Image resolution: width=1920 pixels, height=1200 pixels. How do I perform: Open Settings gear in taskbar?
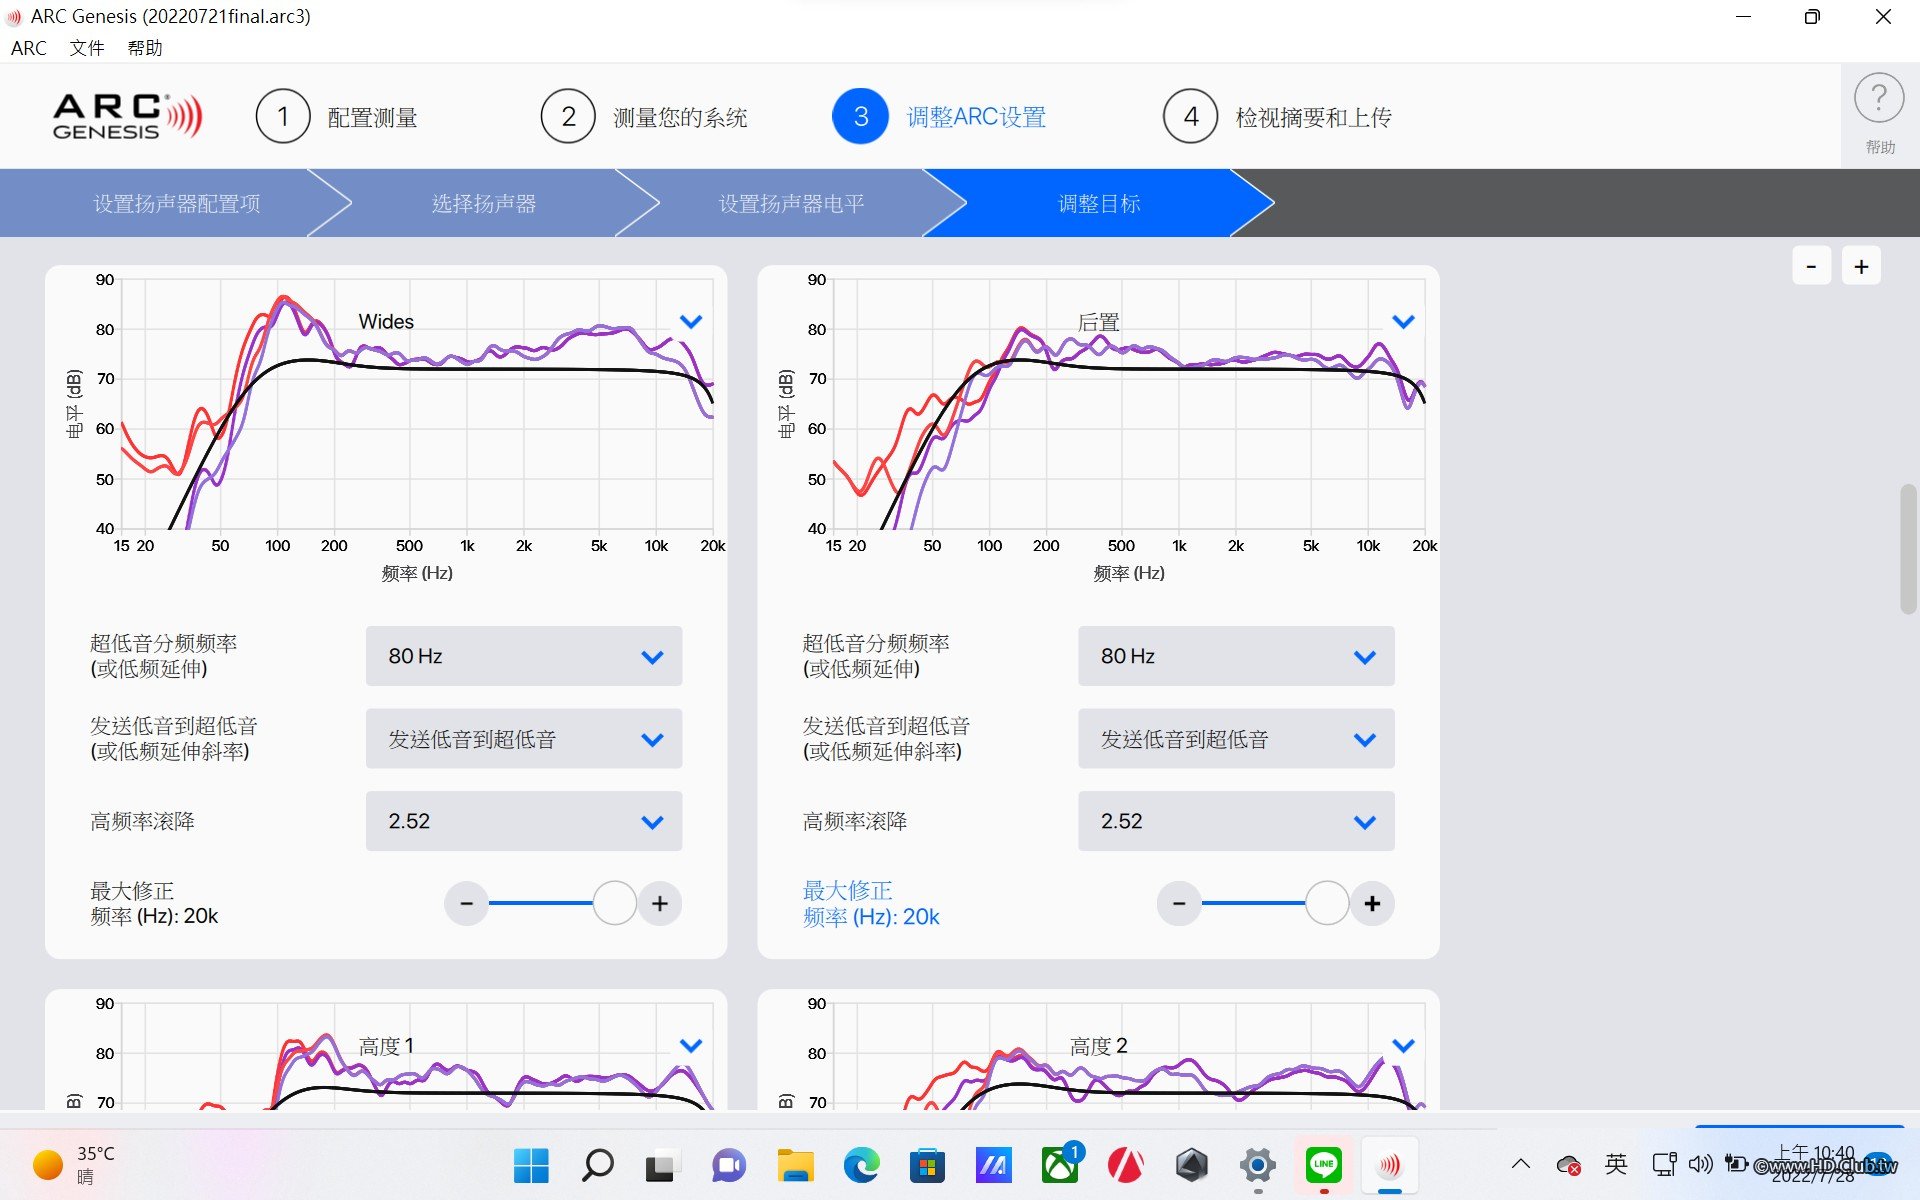coord(1257,1165)
